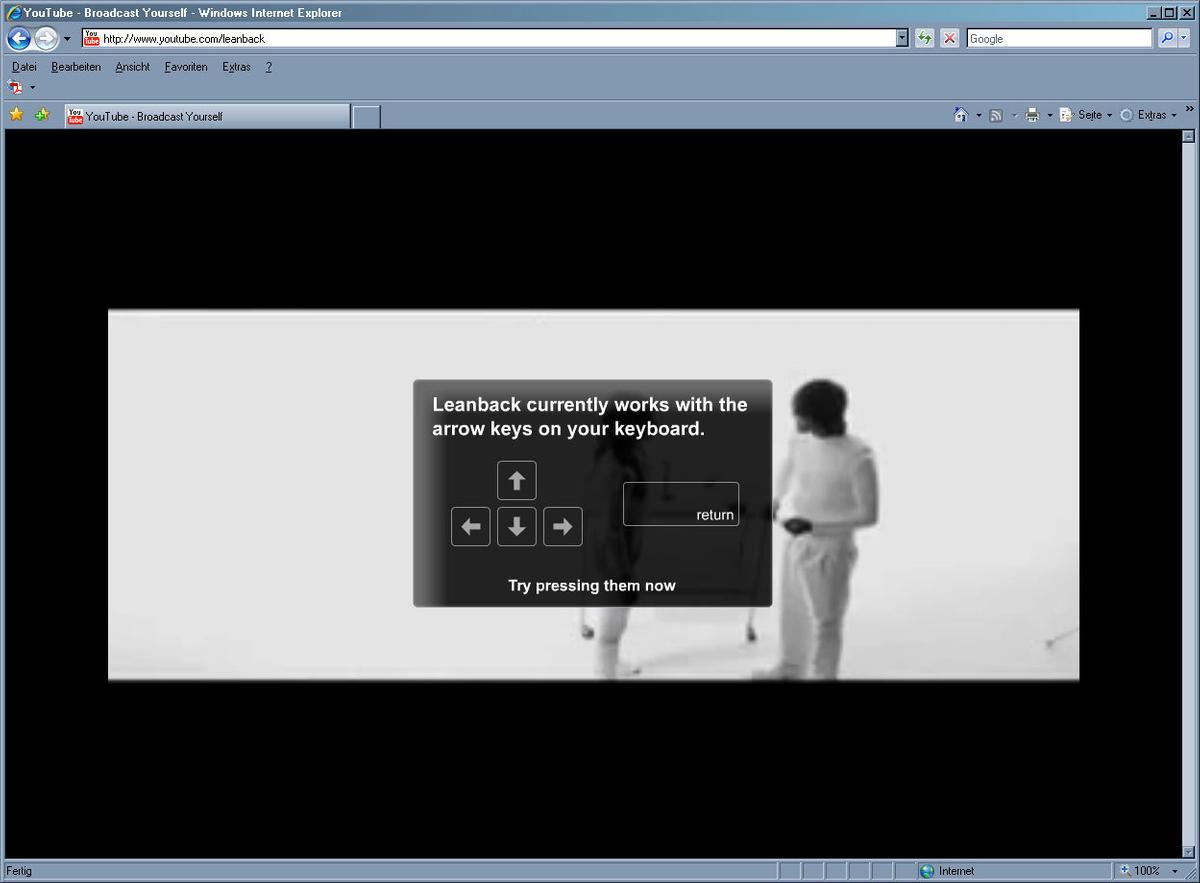Click the RSS feeds icon
Image resolution: width=1200 pixels, height=883 pixels.
996,115
